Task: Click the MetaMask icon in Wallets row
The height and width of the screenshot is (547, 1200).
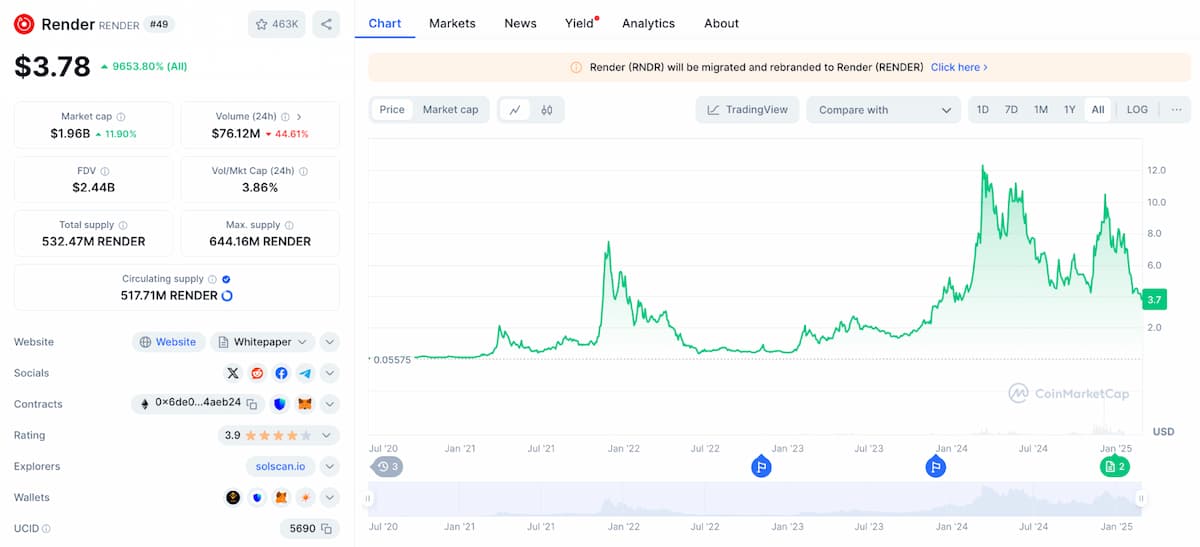Action: click(281, 497)
